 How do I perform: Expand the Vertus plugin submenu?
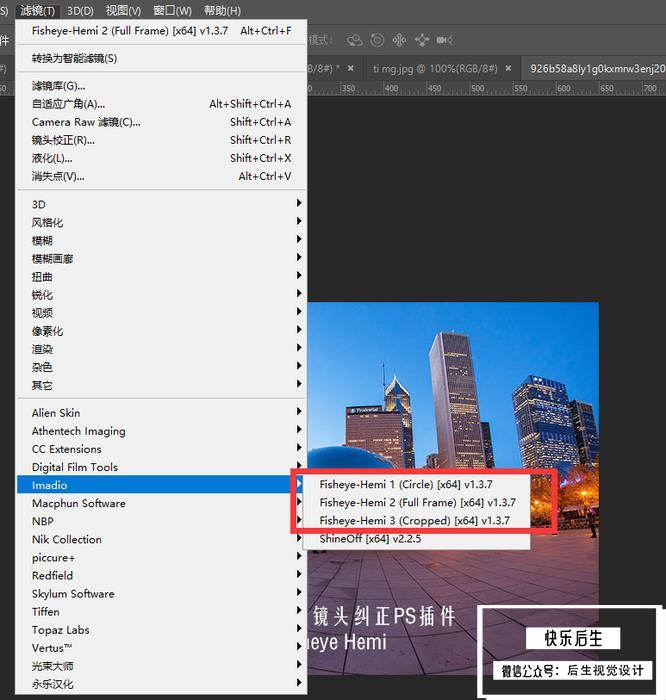click(161, 648)
